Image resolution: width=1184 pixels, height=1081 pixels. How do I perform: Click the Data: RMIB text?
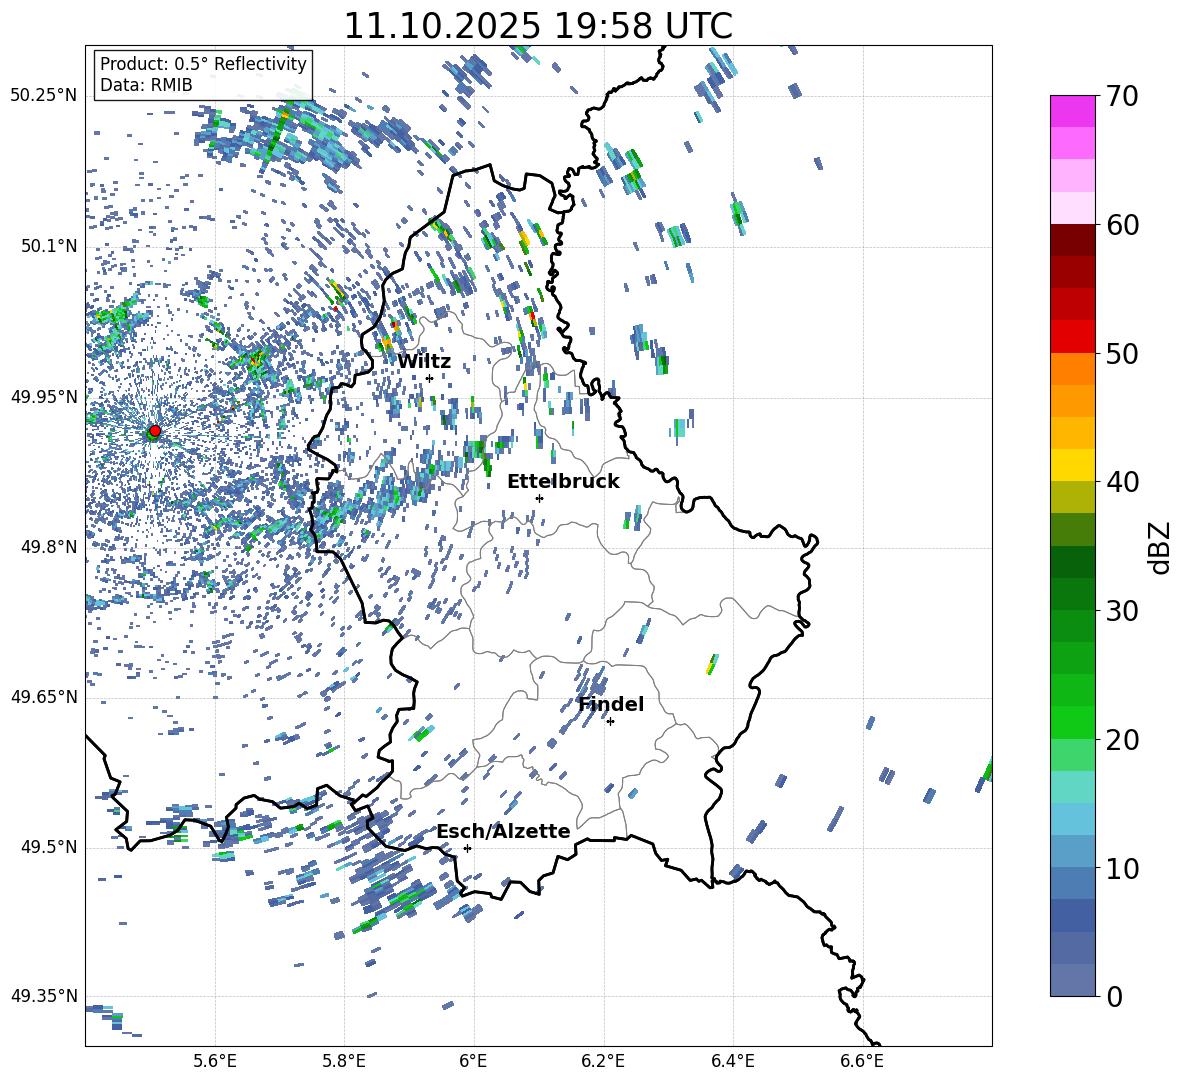tap(146, 85)
